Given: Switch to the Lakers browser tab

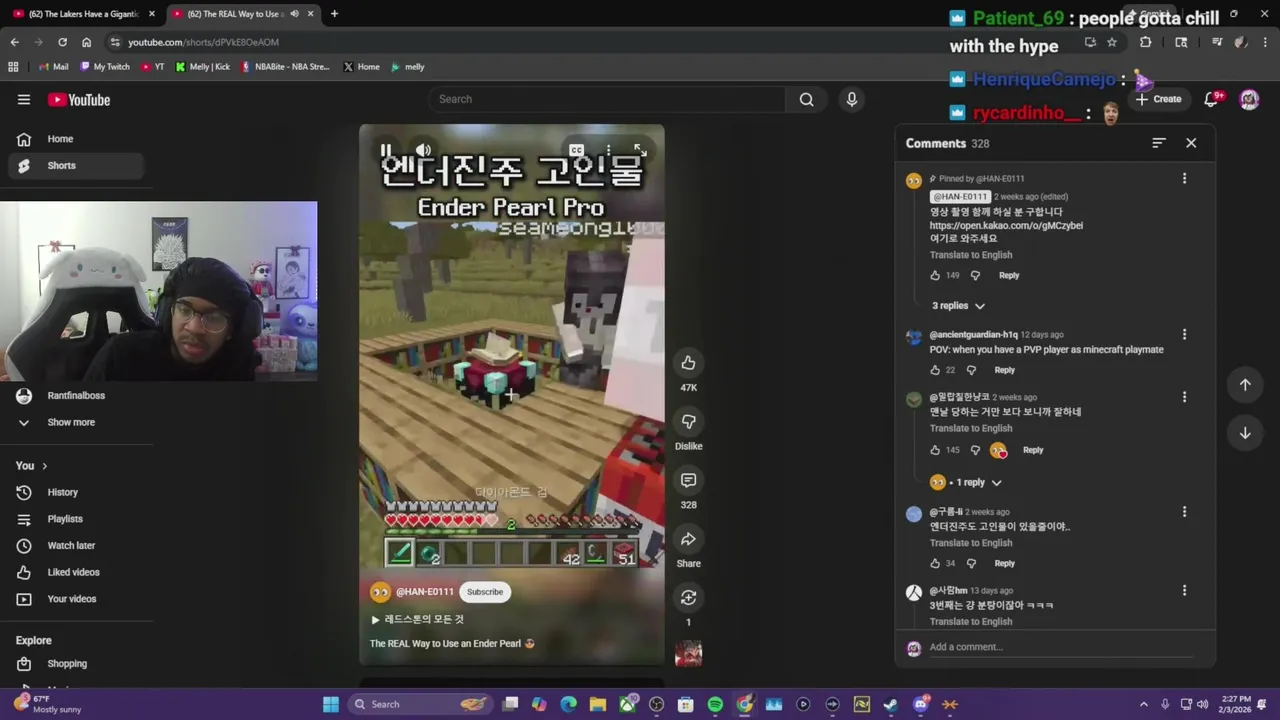Looking at the screenshot, I should pyautogui.click(x=82, y=14).
